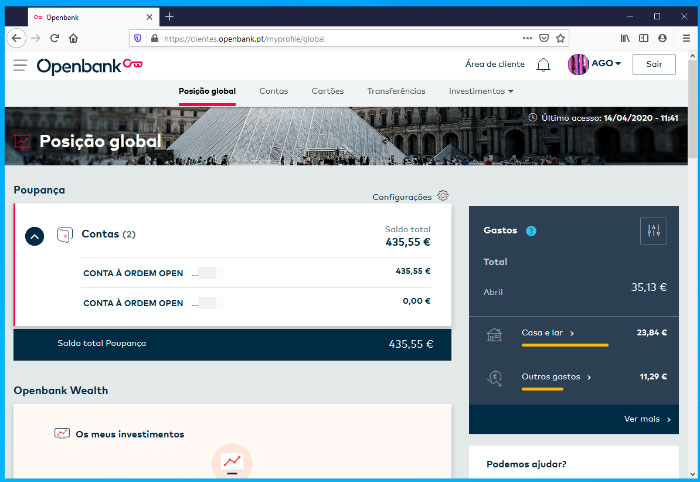Click the browser forward arrow
Viewport: 700px width, 482px height.
coord(36,38)
